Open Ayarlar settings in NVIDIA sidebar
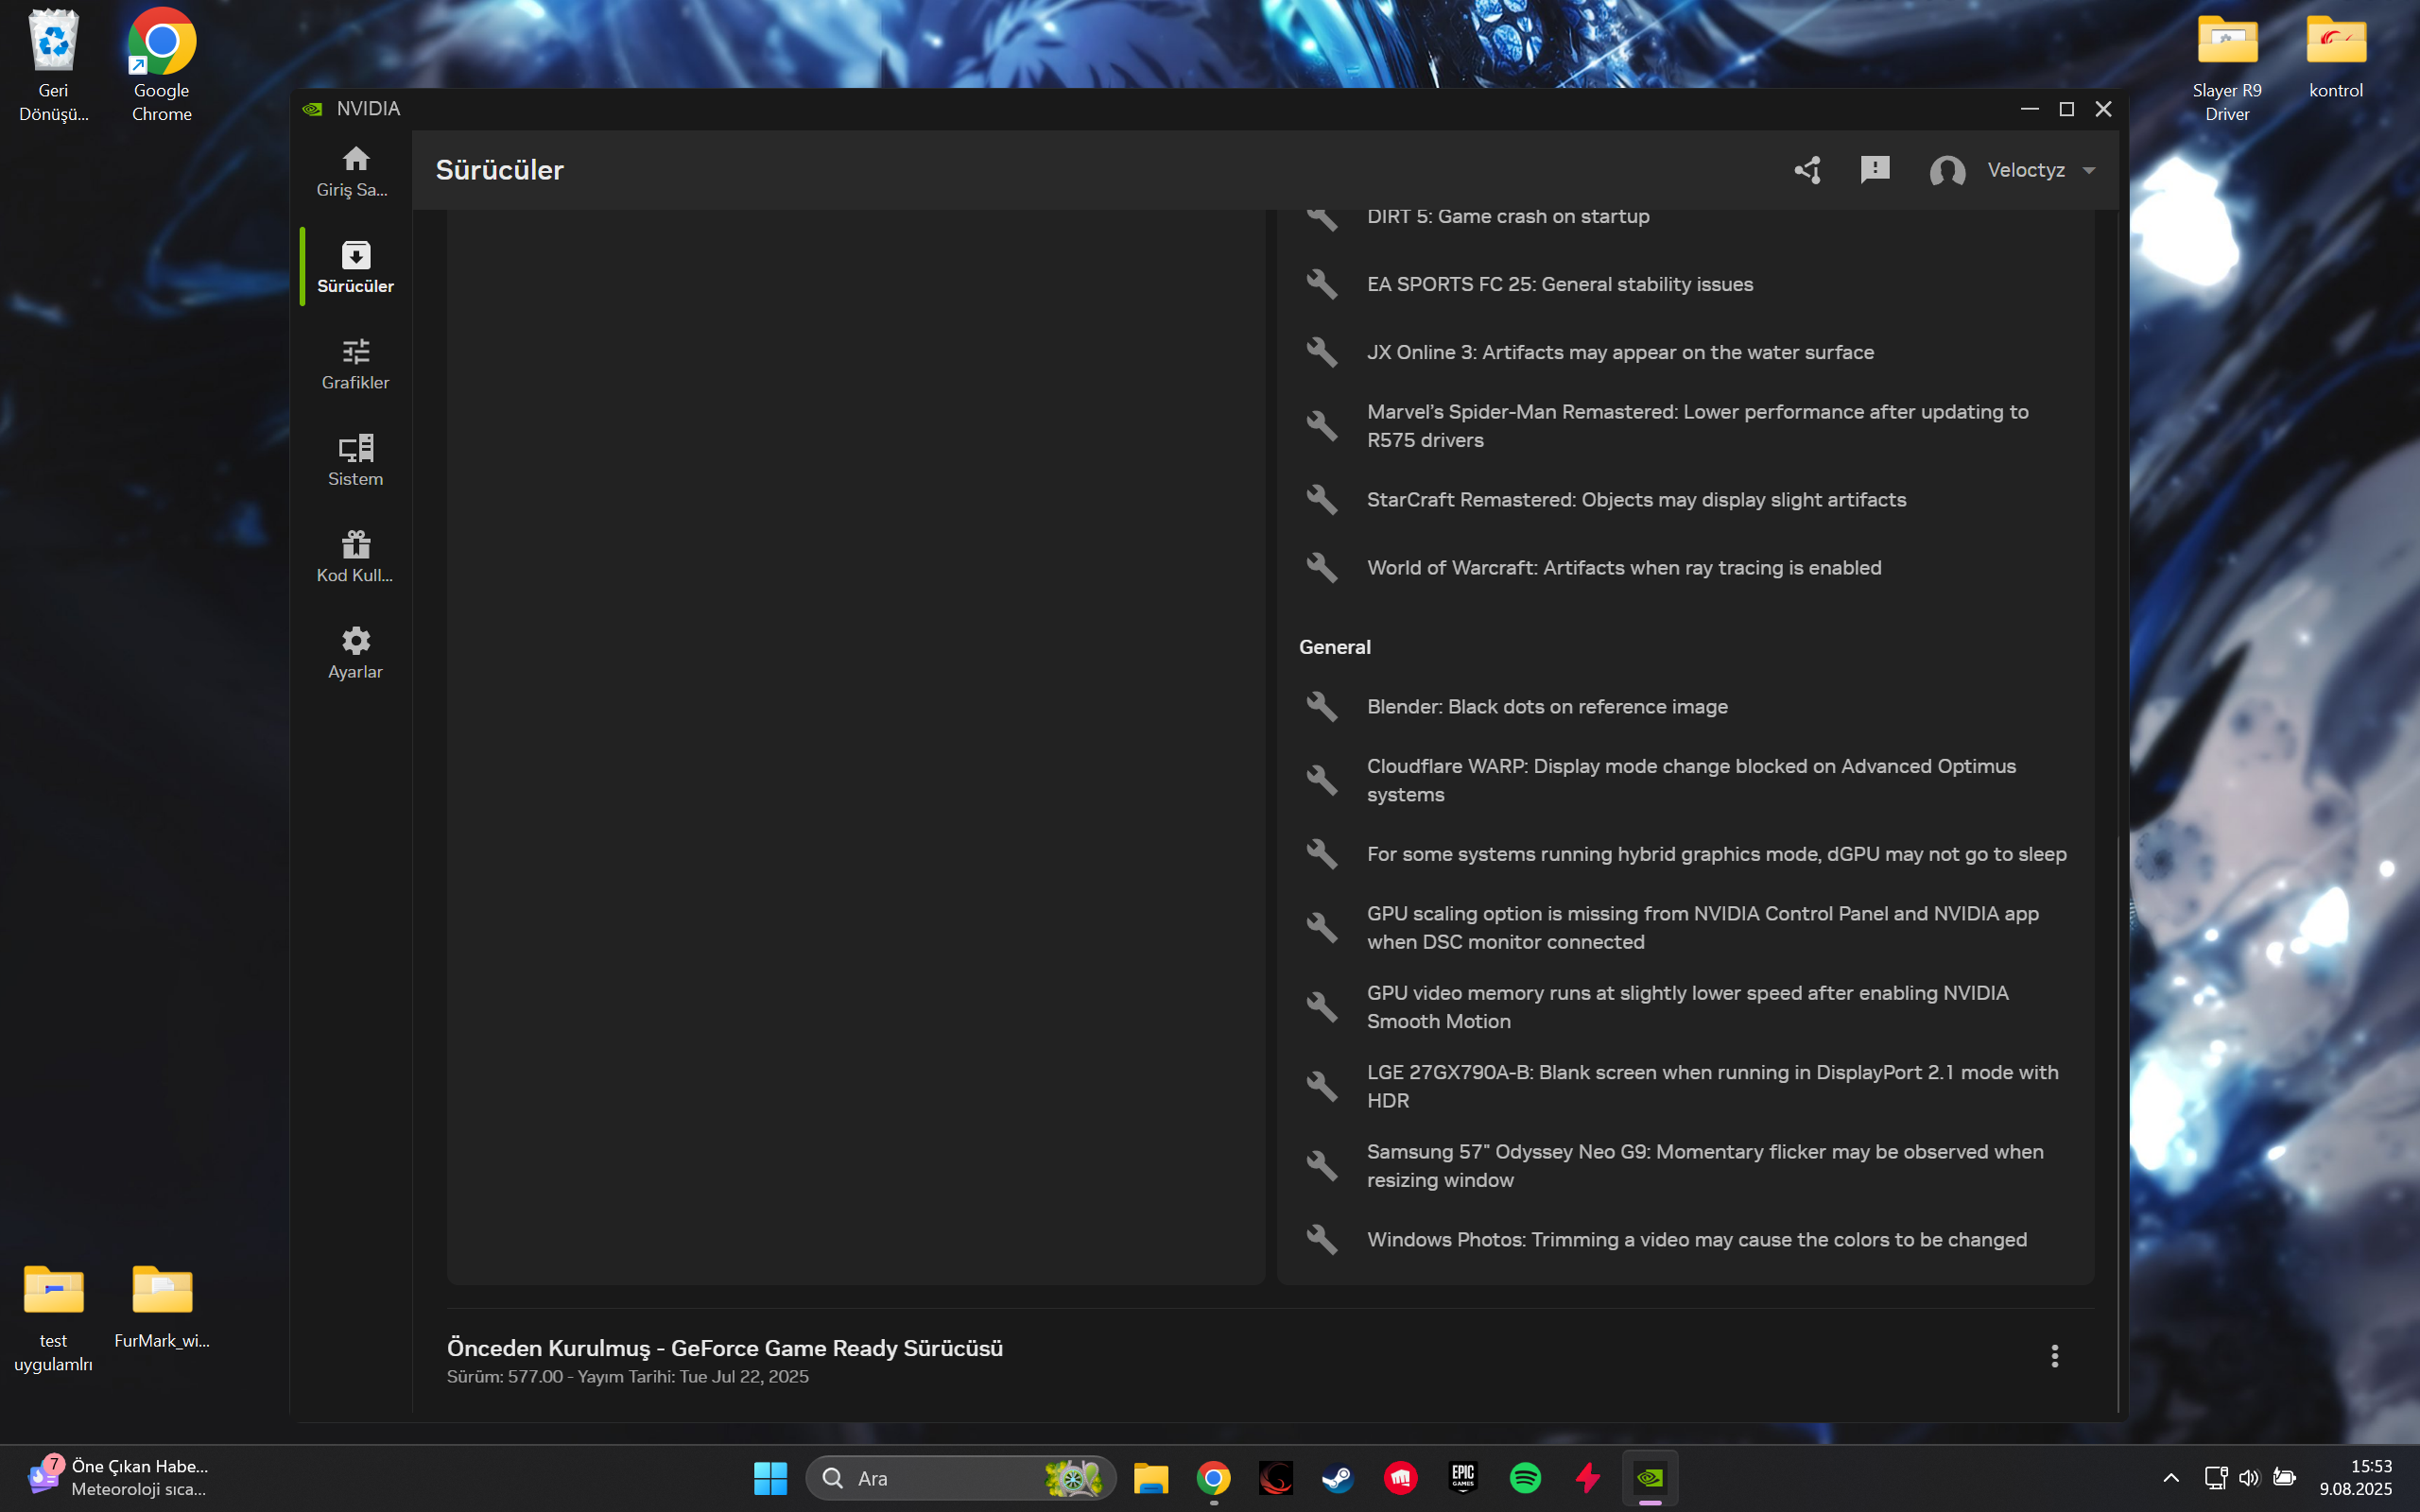The width and height of the screenshot is (2420, 1512). tap(355, 654)
